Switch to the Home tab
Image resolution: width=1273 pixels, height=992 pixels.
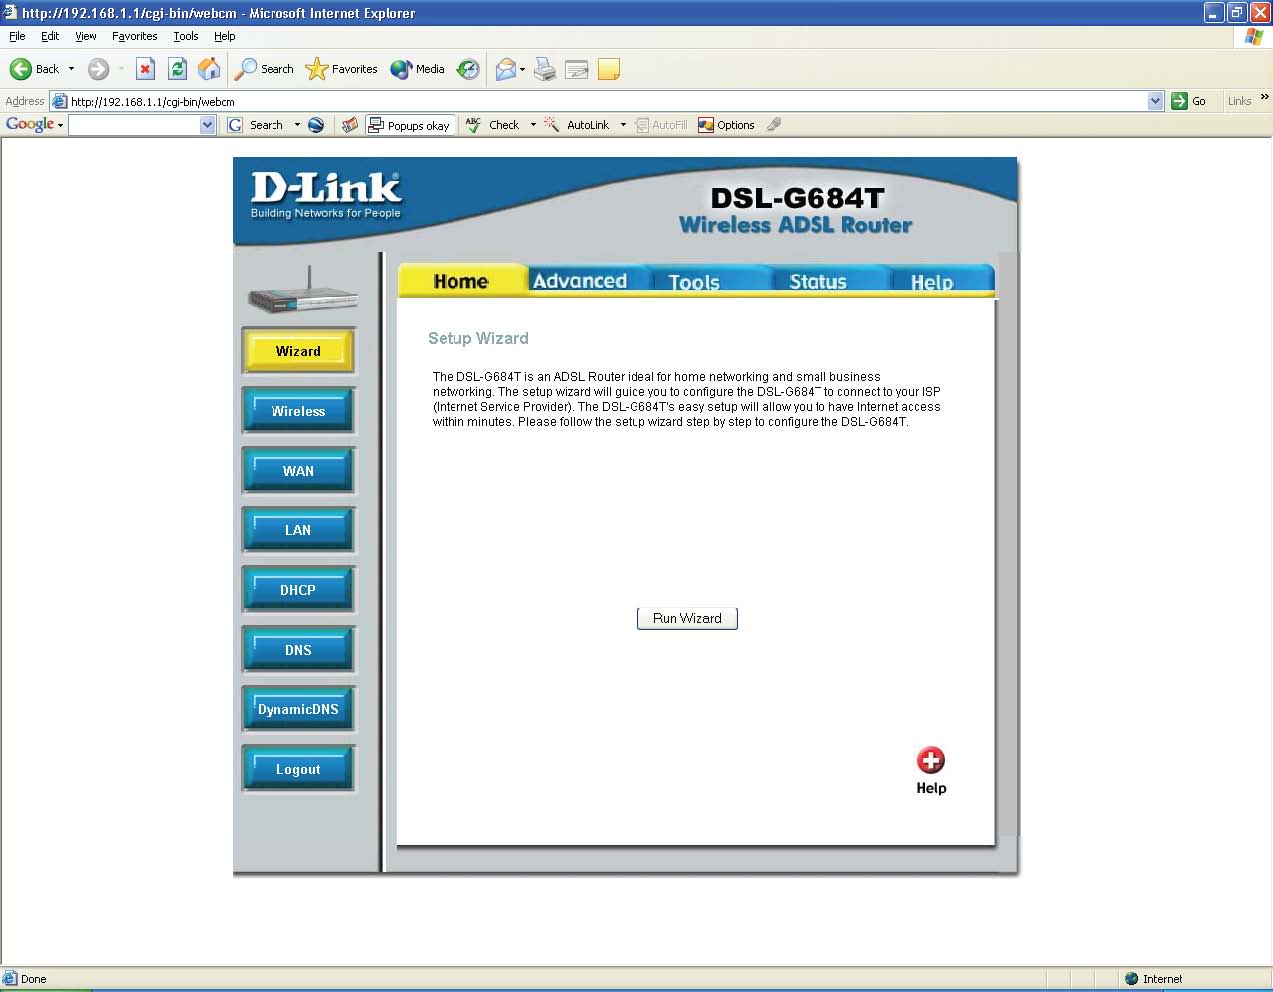461,281
